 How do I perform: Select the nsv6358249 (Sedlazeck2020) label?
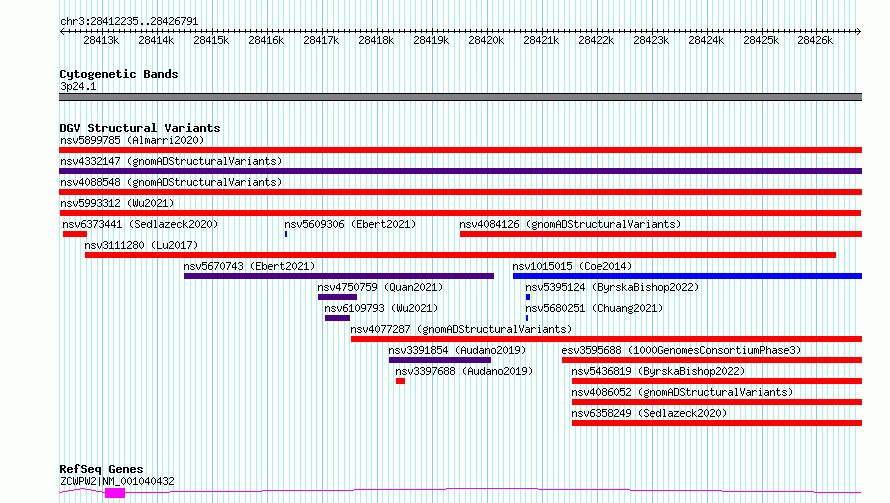(x=649, y=413)
